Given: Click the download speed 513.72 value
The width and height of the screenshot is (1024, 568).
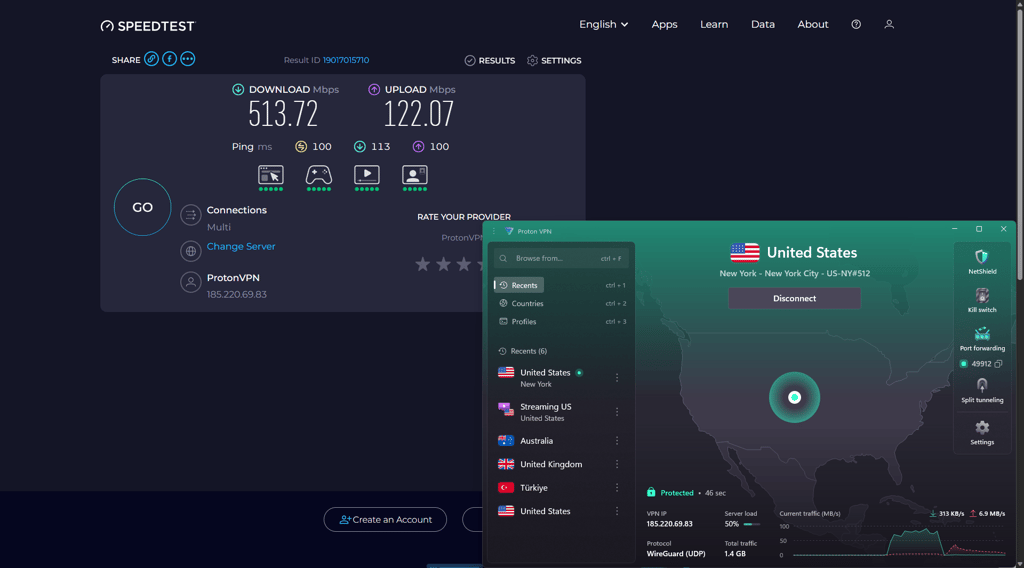Looking at the screenshot, I should pyautogui.click(x=283, y=114).
